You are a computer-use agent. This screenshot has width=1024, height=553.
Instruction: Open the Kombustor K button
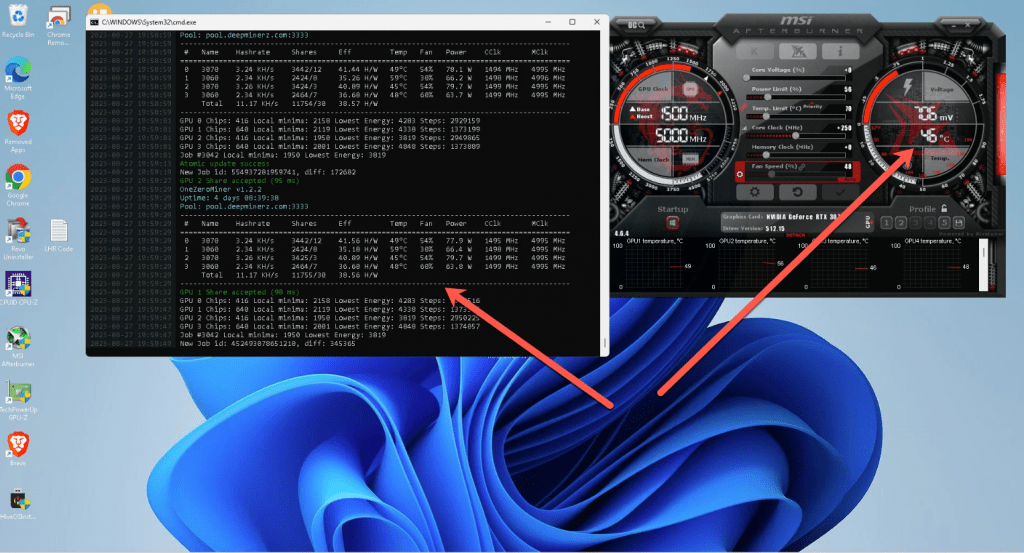[756, 50]
